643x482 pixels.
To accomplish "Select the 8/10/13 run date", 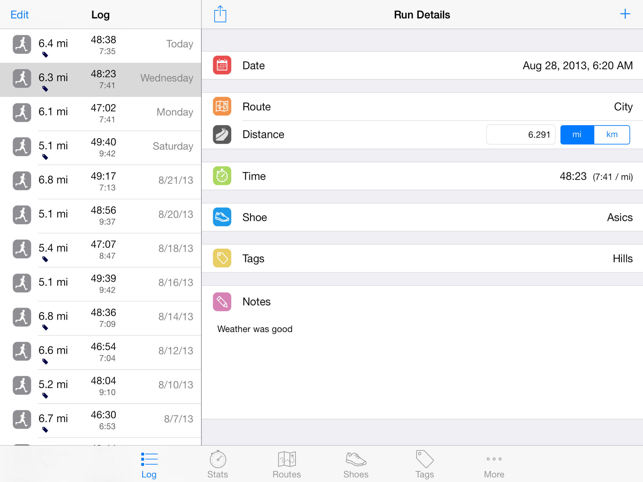I will pyautogui.click(x=176, y=385).
